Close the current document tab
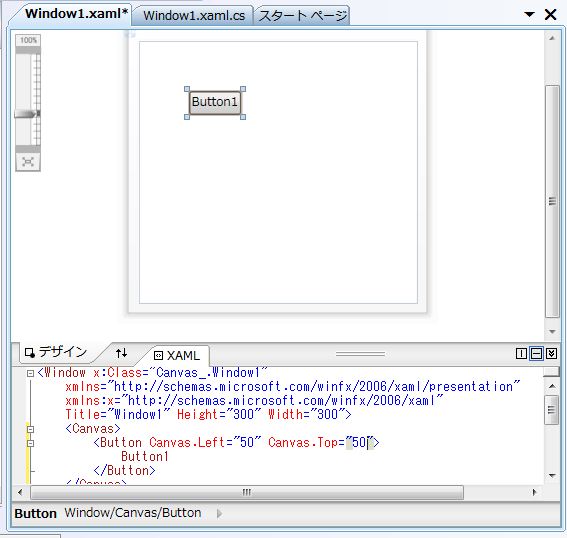The width and height of the screenshot is (567, 538). (x=550, y=14)
